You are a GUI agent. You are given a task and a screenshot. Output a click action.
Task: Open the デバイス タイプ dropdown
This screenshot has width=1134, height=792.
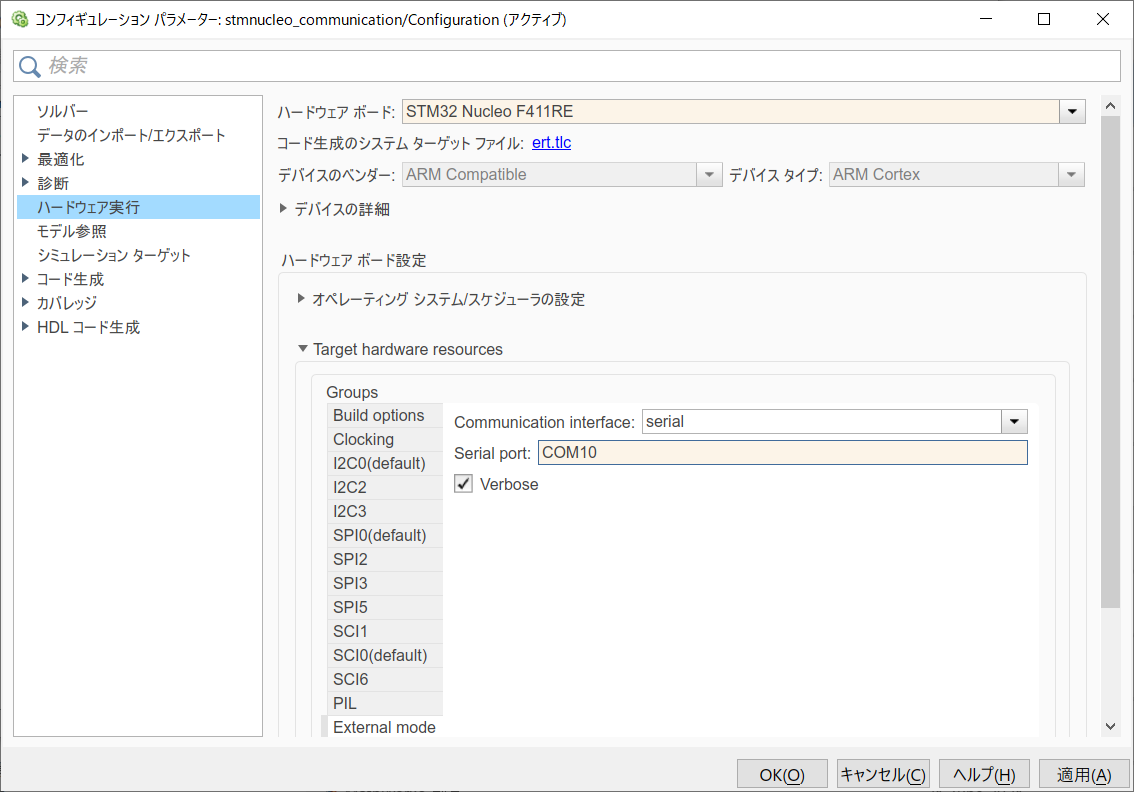click(x=1071, y=174)
